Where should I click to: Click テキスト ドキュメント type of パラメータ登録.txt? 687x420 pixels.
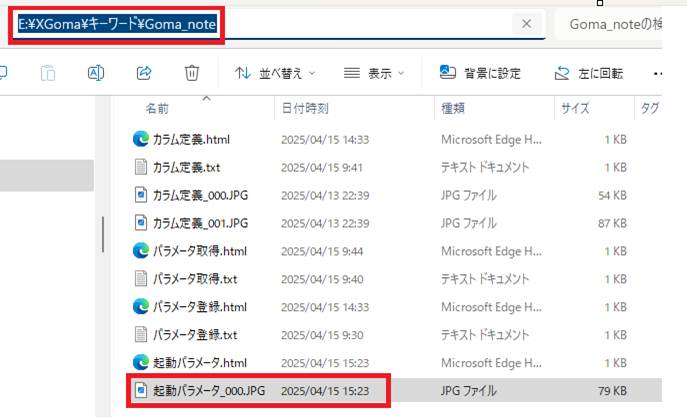tap(485, 335)
